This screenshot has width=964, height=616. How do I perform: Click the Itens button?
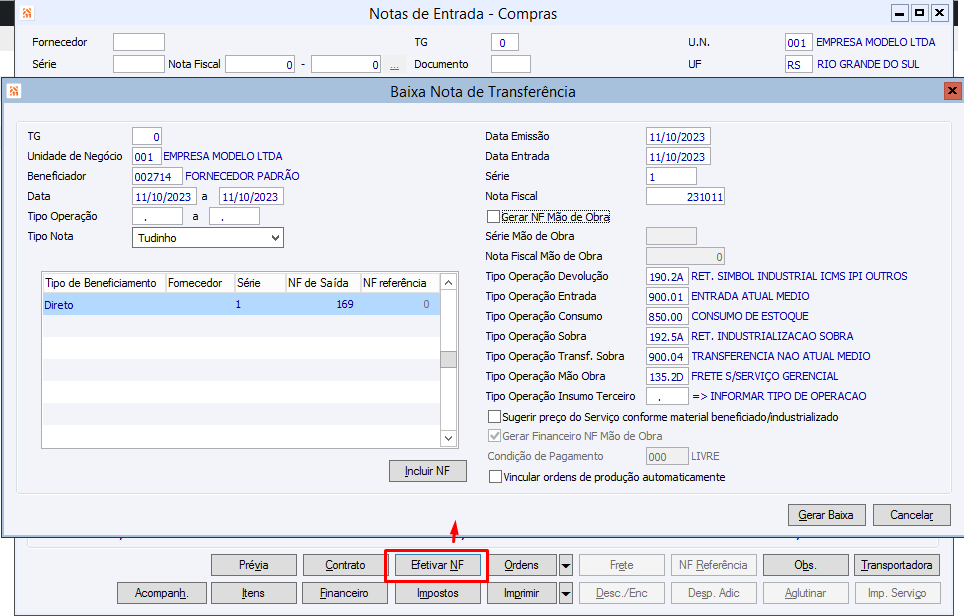(x=254, y=593)
